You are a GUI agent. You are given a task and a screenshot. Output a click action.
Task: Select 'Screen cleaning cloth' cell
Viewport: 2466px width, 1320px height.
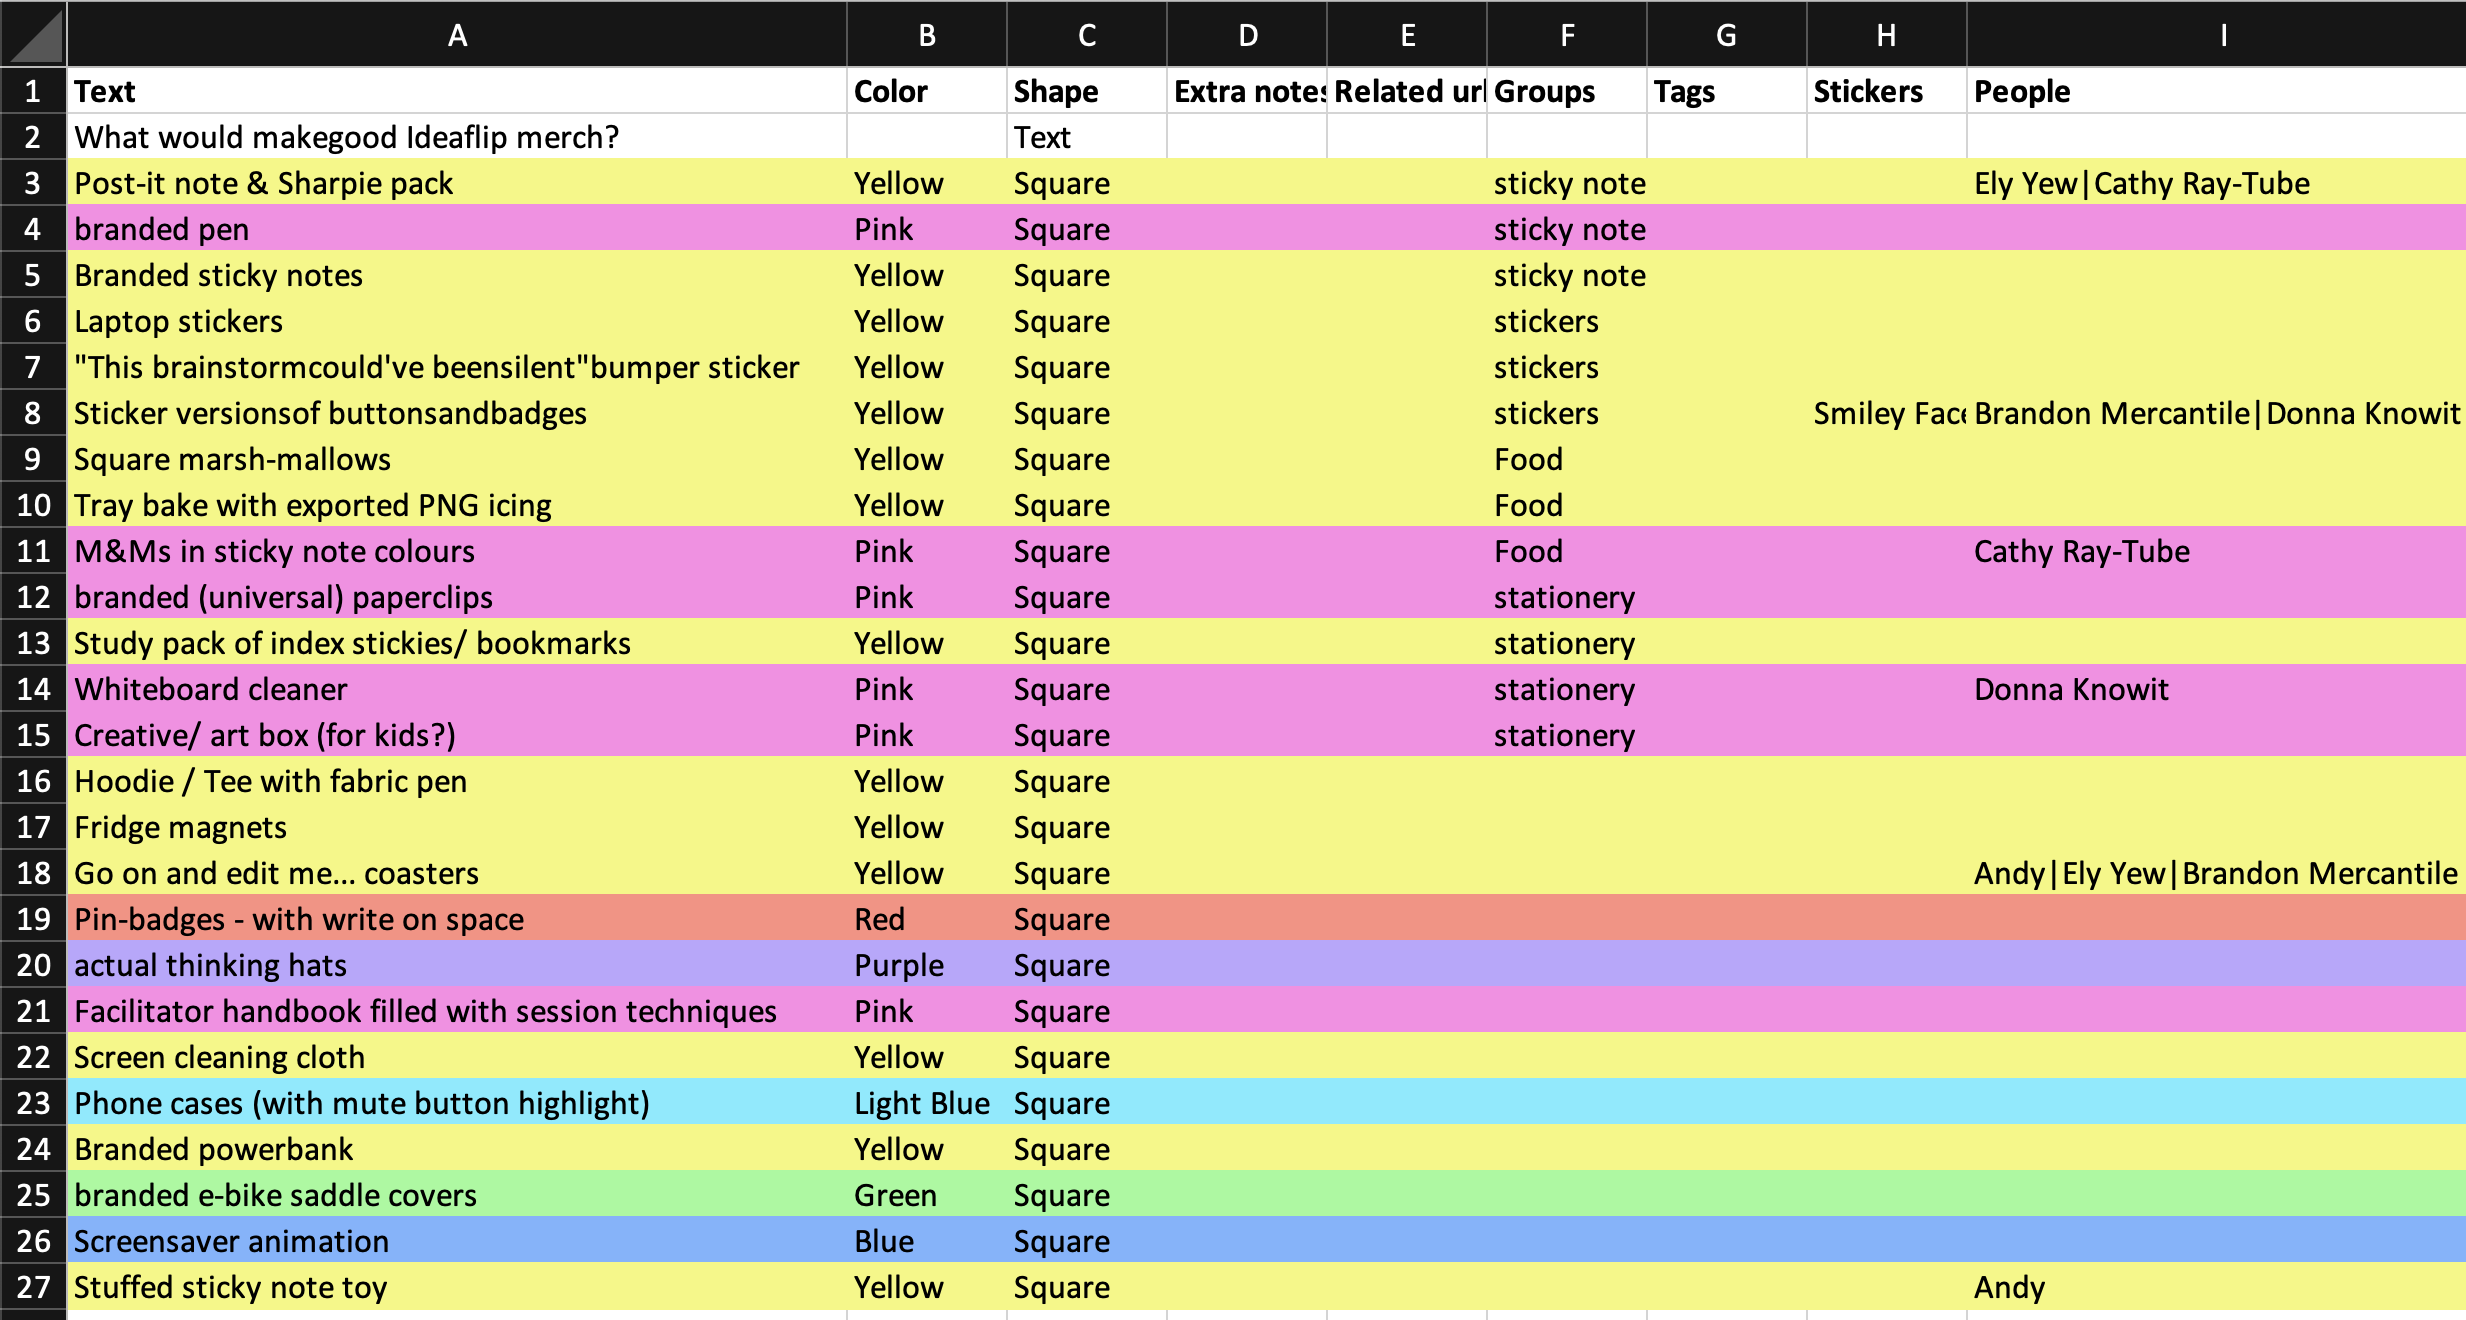(457, 1057)
